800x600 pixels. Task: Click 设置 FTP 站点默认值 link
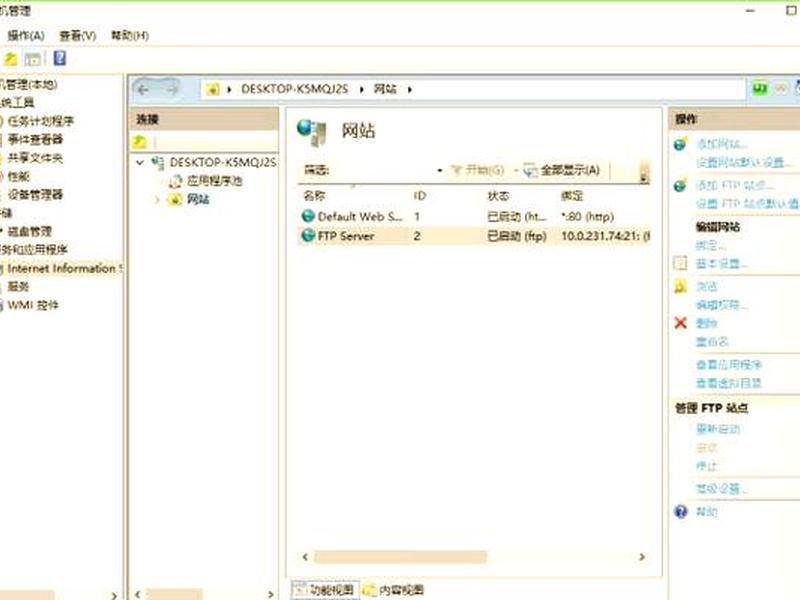coord(747,204)
